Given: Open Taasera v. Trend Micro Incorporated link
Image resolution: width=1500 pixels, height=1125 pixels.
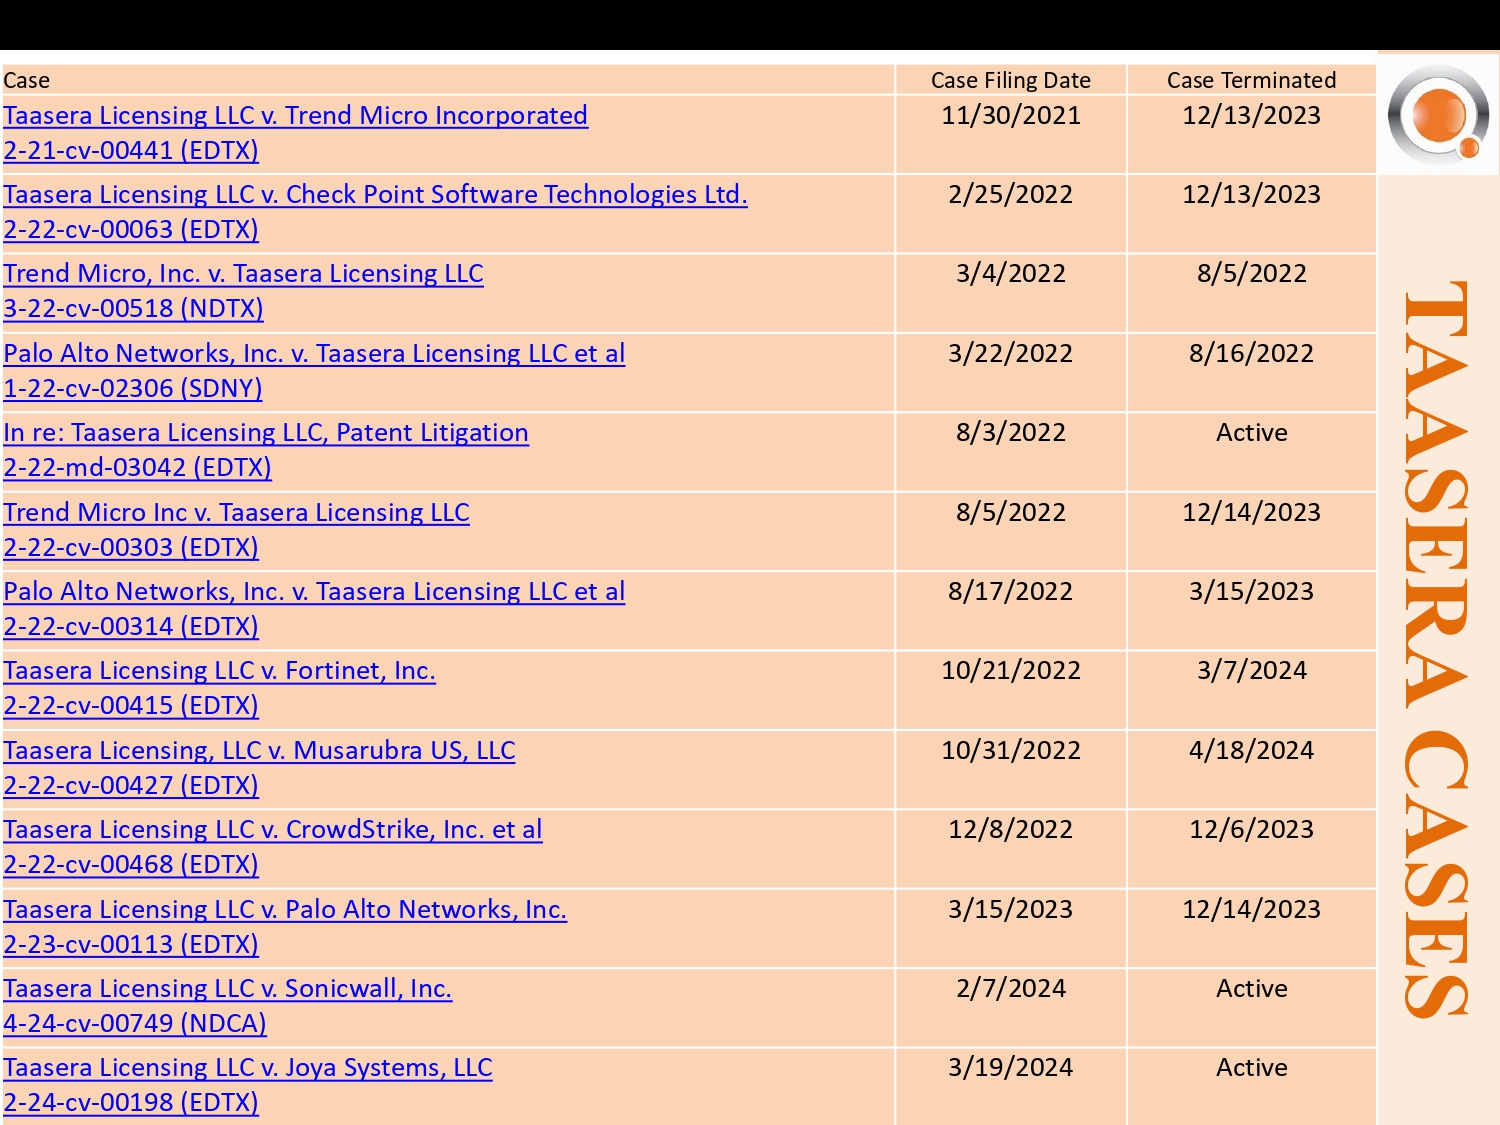Looking at the screenshot, I should (295, 116).
